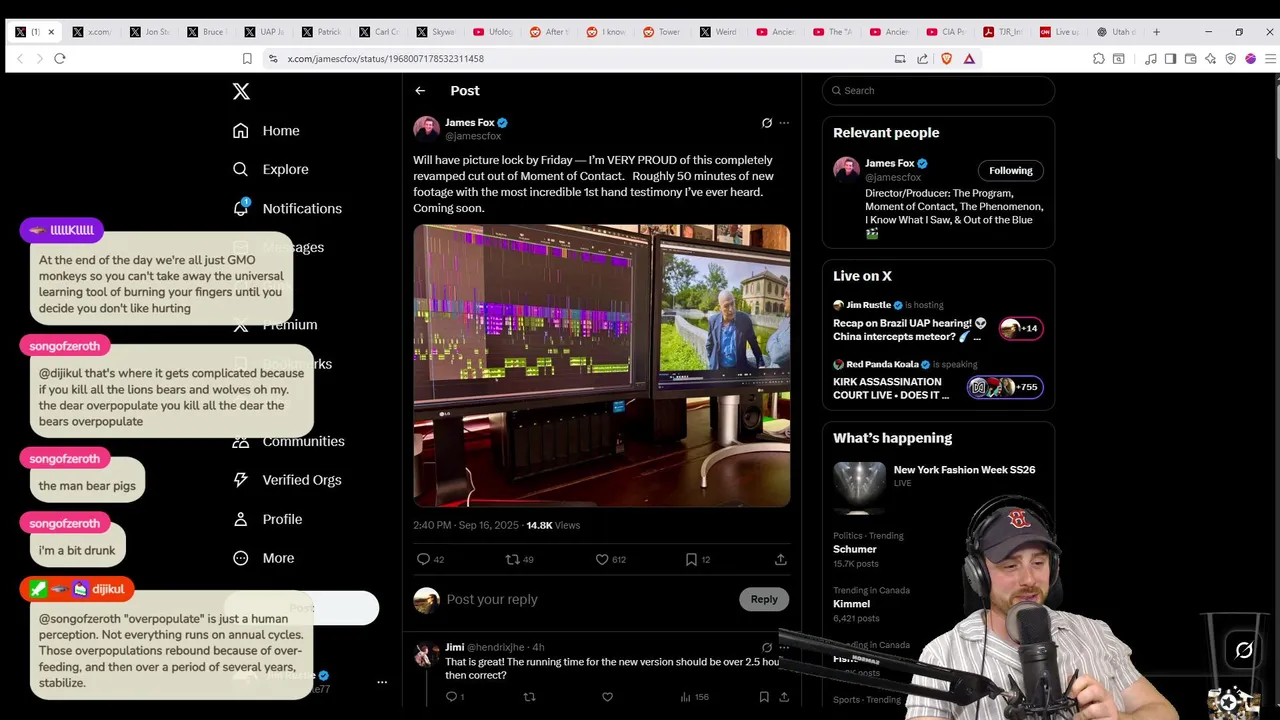
Task: Reload the page in the browser
Action: coord(60,59)
